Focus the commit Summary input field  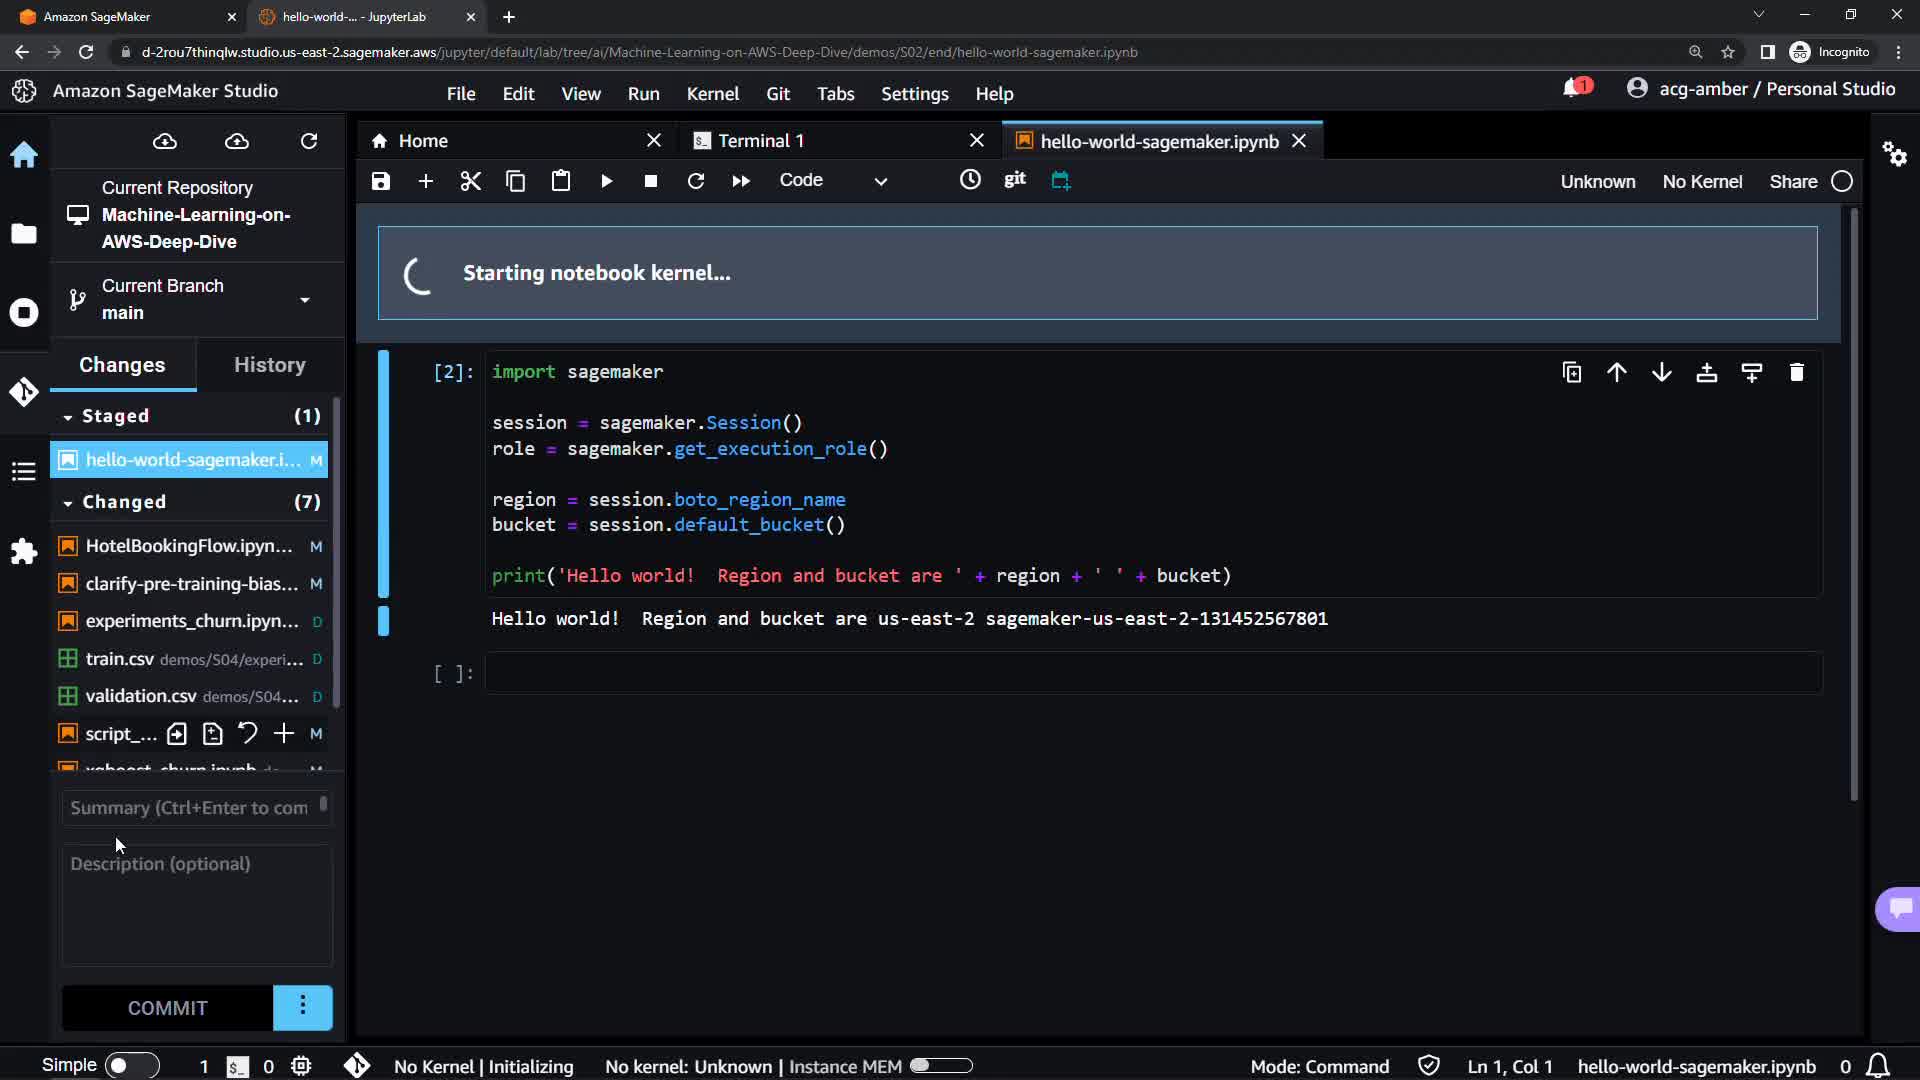click(190, 807)
